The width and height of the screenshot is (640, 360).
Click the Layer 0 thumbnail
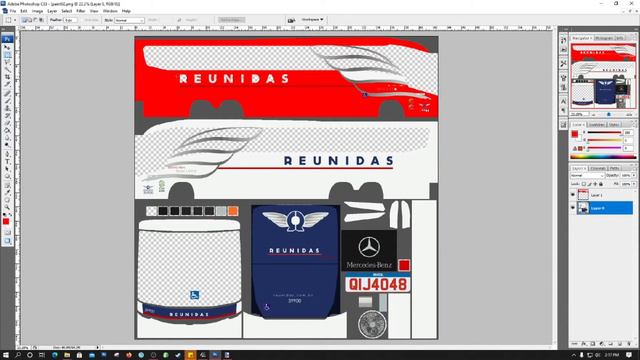click(x=583, y=208)
